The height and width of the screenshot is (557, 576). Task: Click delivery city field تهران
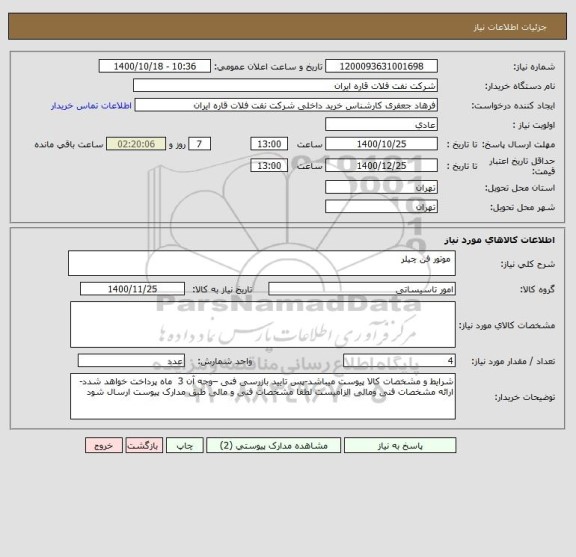tap(381, 207)
